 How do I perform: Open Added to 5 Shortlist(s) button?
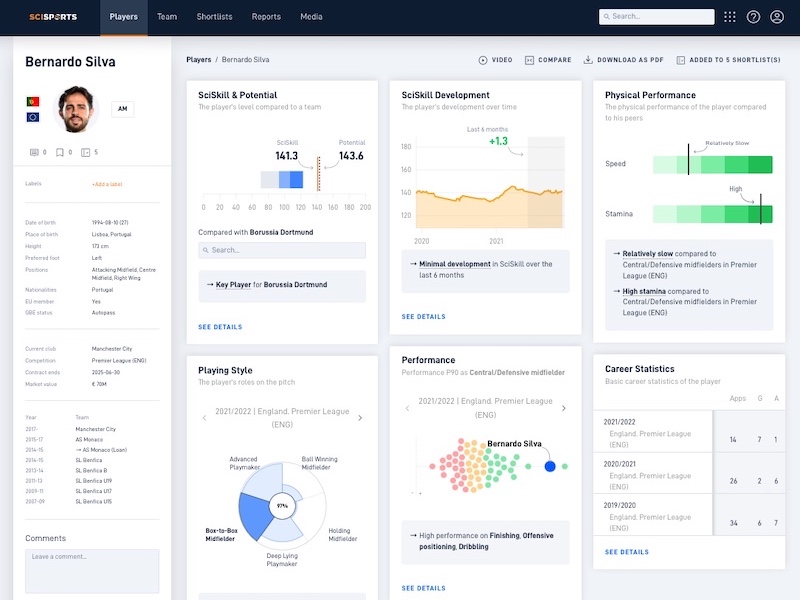[727, 60]
